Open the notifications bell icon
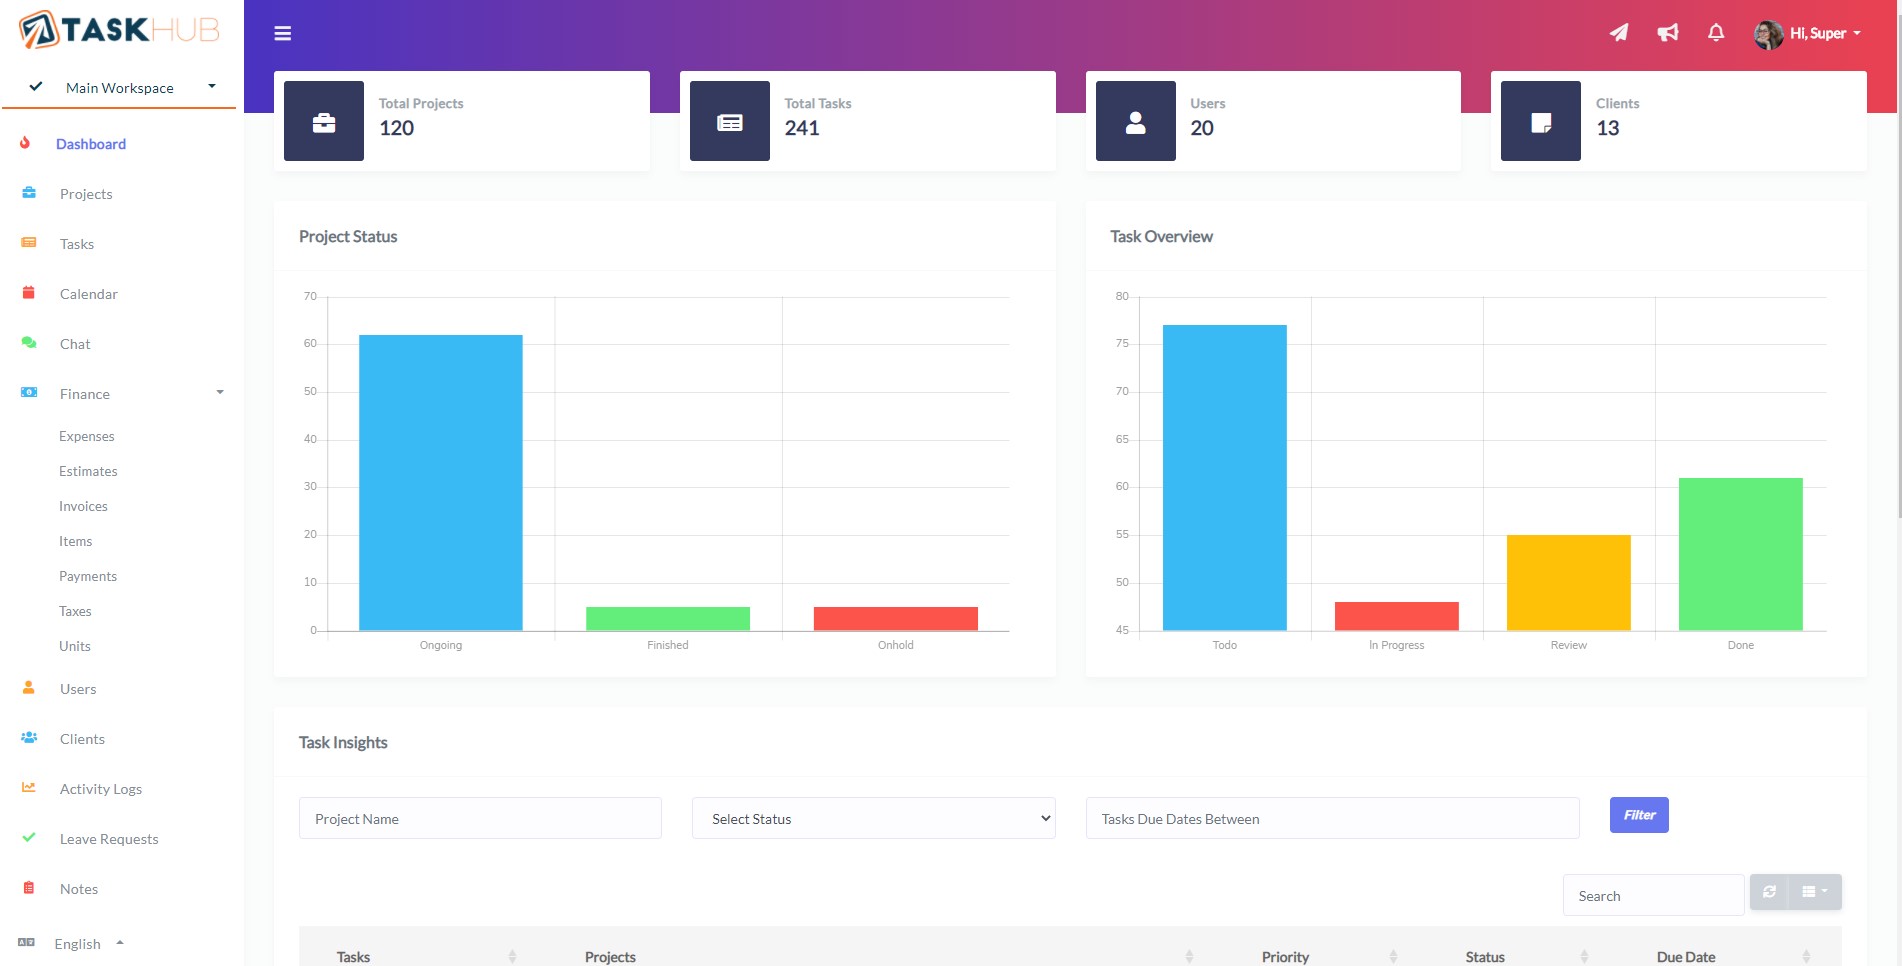The height and width of the screenshot is (966, 1902). tap(1716, 33)
